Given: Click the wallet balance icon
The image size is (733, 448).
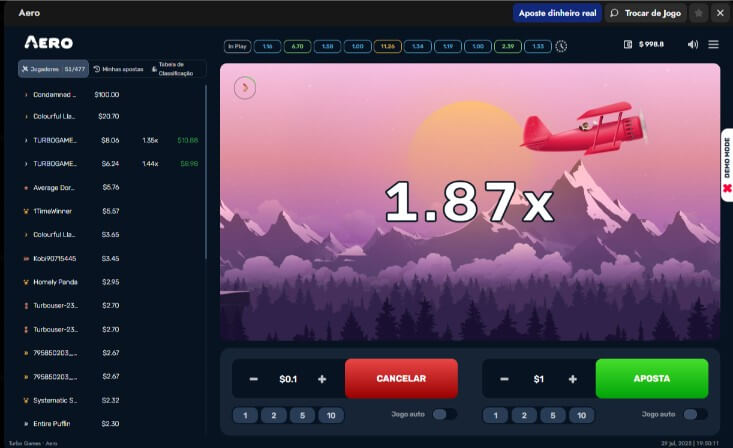Looking at the screenshot, I should coord(628,44).
